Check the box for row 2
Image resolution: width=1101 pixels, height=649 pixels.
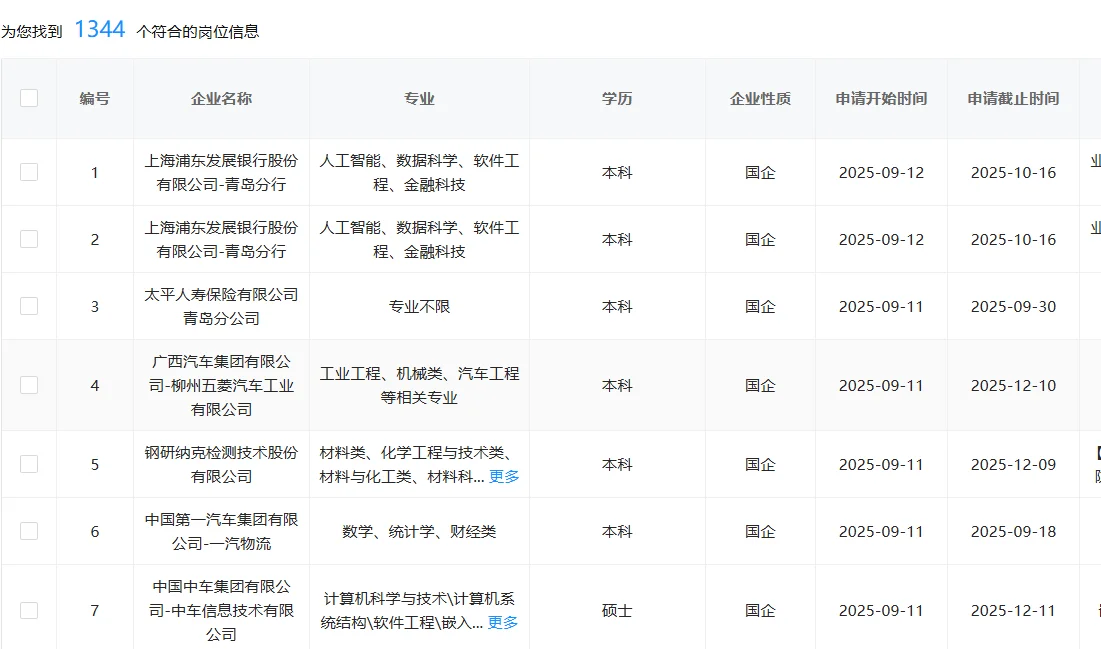29,239
